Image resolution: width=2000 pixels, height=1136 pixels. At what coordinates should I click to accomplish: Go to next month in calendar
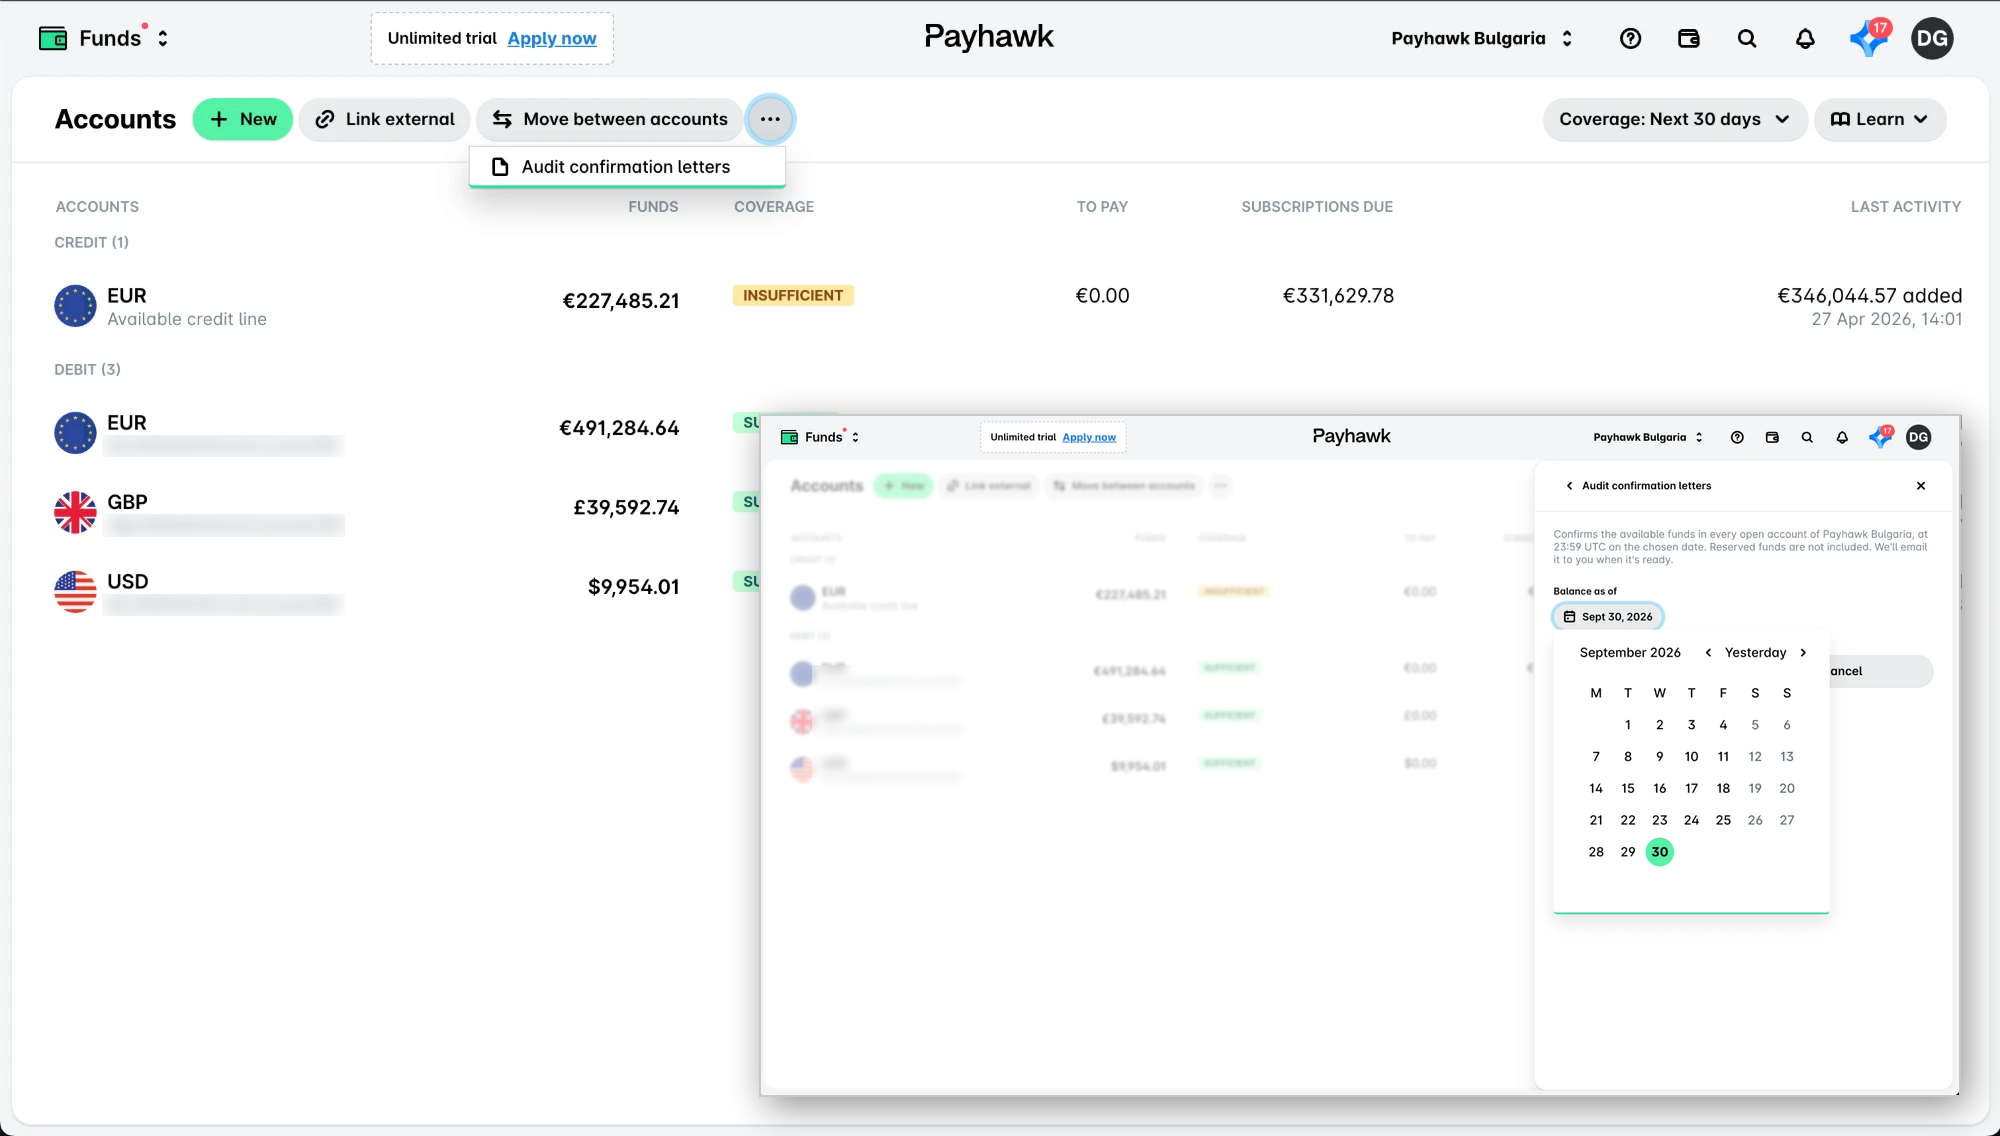pos(1803,653)
